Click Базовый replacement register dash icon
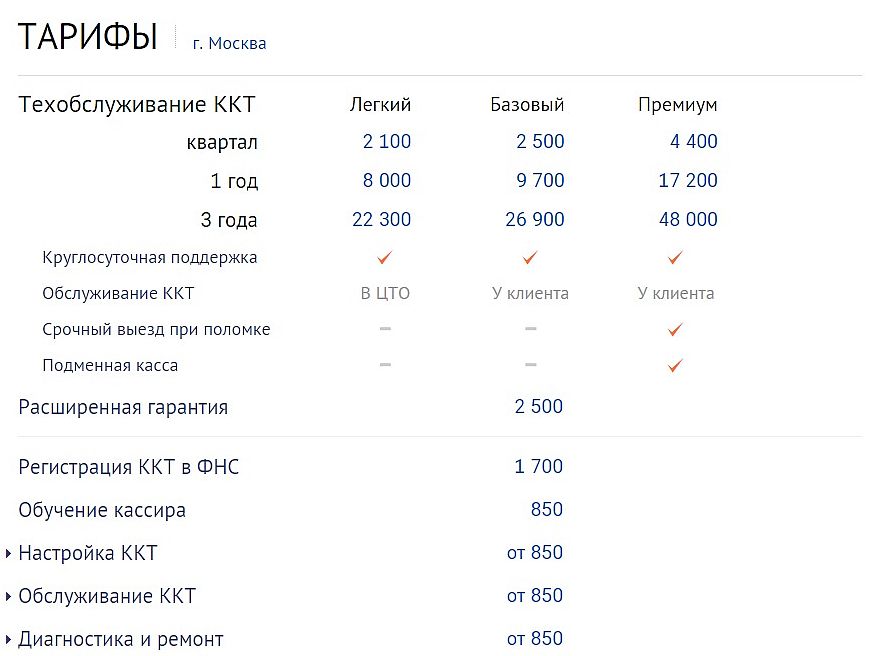 pyautogui.click(x=530, y=365)
